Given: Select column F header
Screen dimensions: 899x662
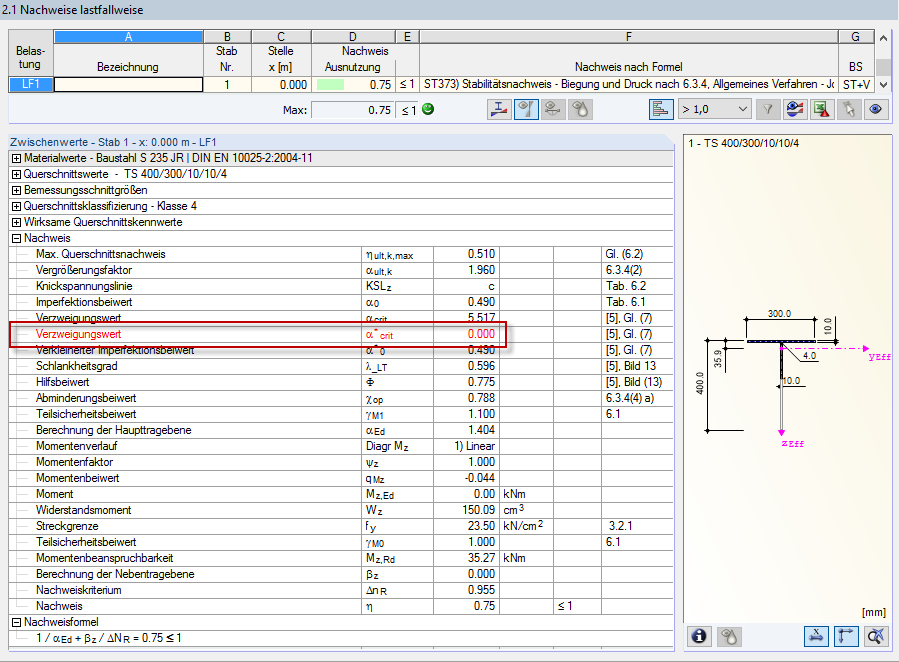Looking at the screenshot, I should click(628, 37).
